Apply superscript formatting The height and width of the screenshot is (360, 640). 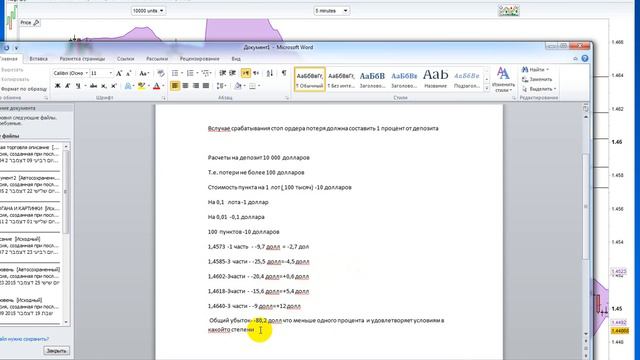(x=114, y=86)
